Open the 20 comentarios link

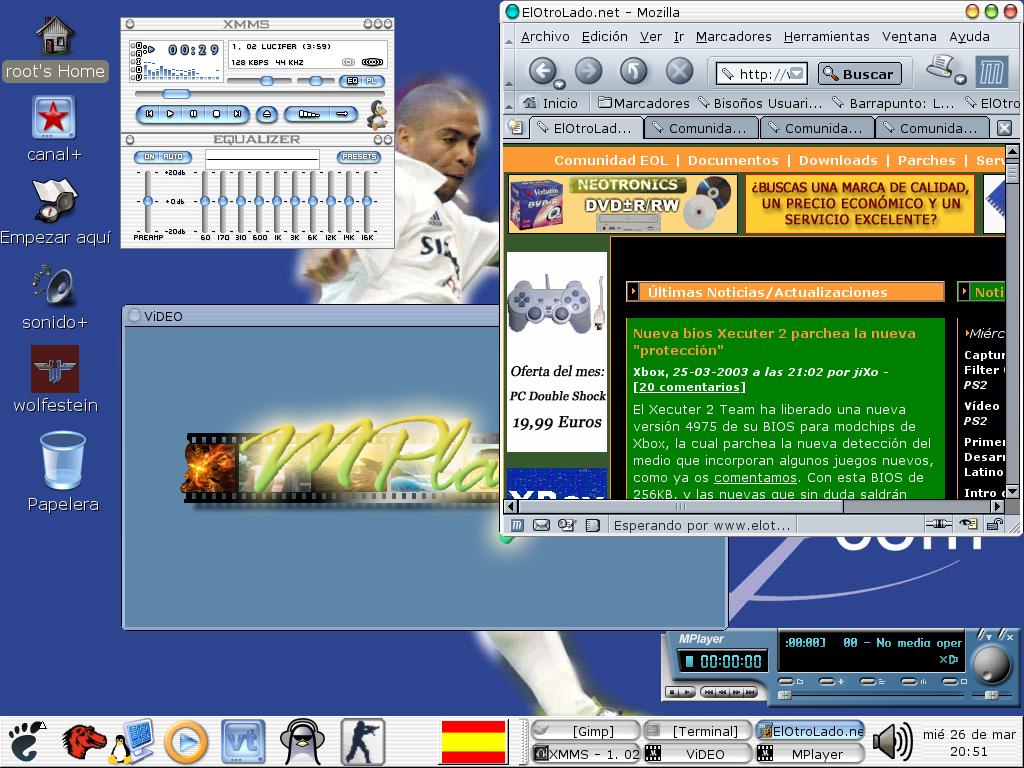[x=689, y=387]
